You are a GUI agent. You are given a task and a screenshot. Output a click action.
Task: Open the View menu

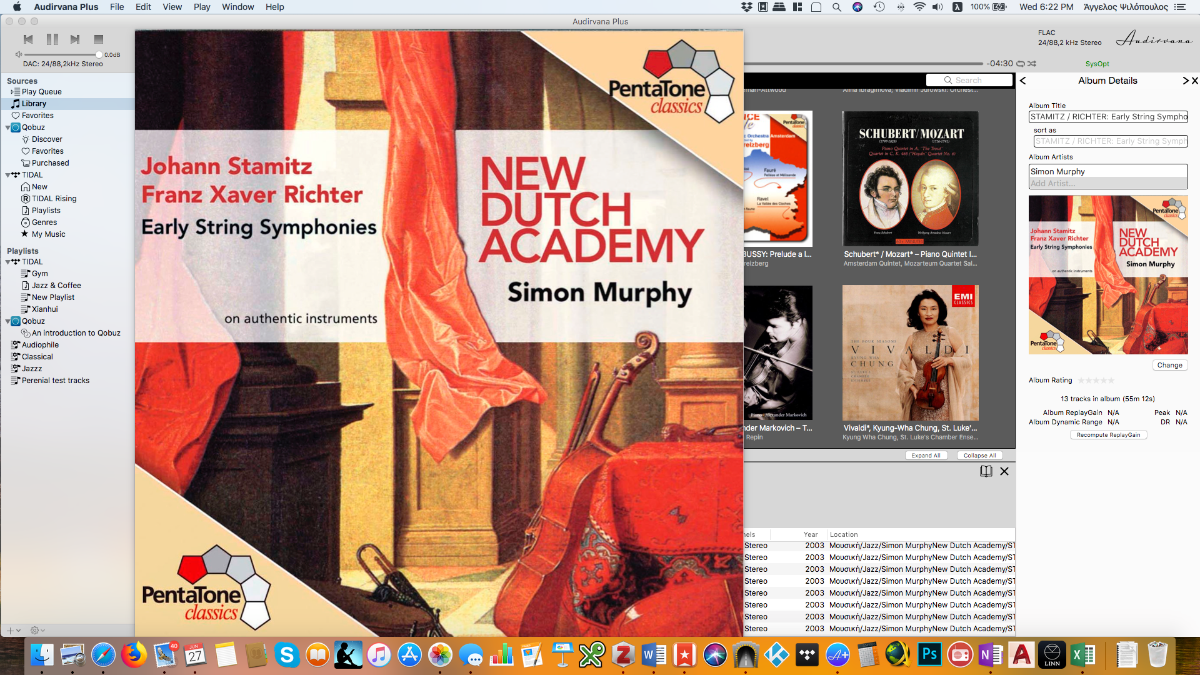(x=172, y=7)
